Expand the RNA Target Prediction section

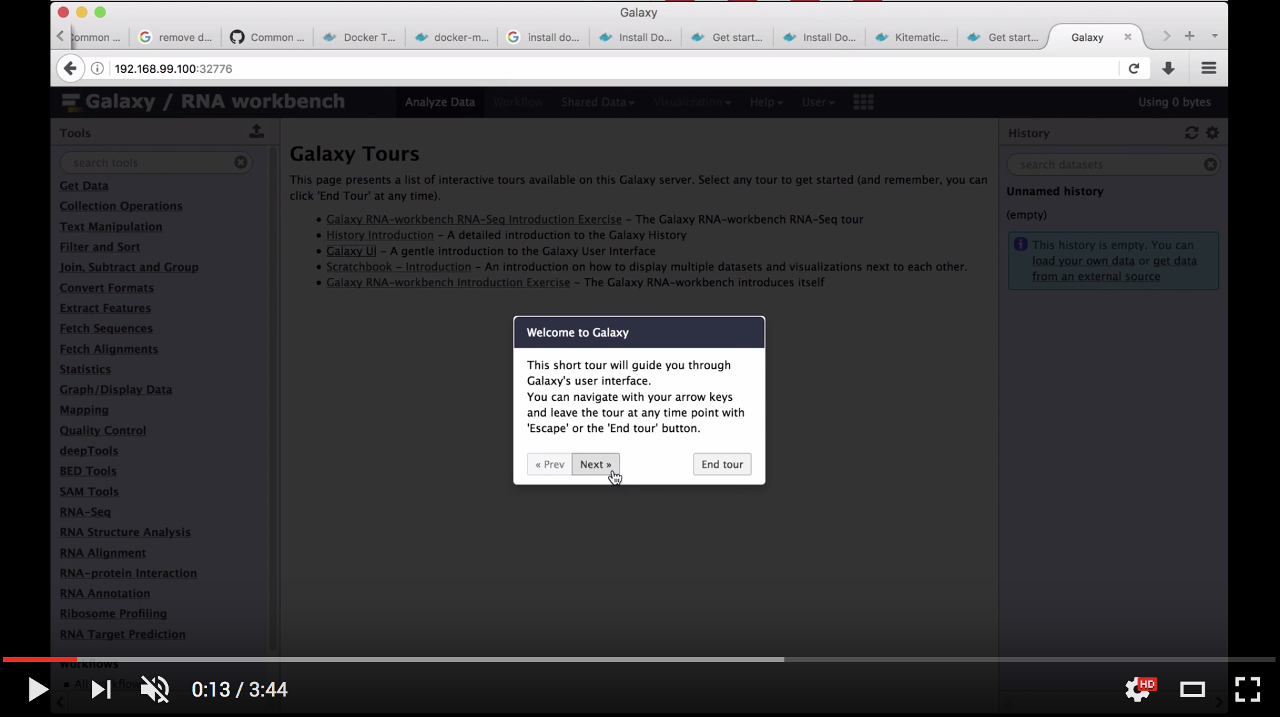point(123,634)
